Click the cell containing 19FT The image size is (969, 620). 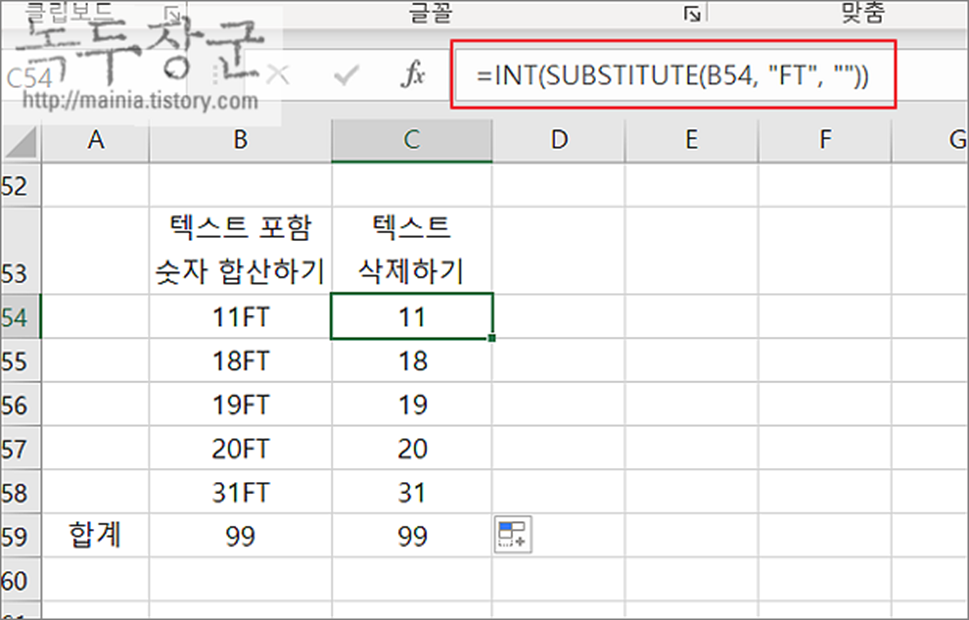click(x=240, y=405)
